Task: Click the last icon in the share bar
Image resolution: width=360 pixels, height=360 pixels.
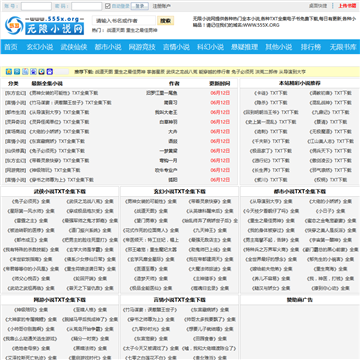Action: tap(50, 71)
